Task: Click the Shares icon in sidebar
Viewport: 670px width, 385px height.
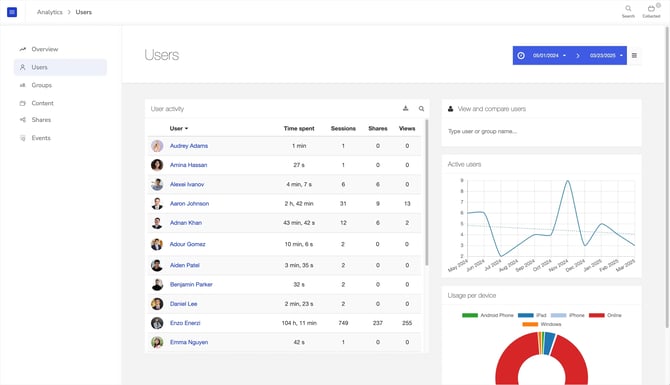Action: 23,120
